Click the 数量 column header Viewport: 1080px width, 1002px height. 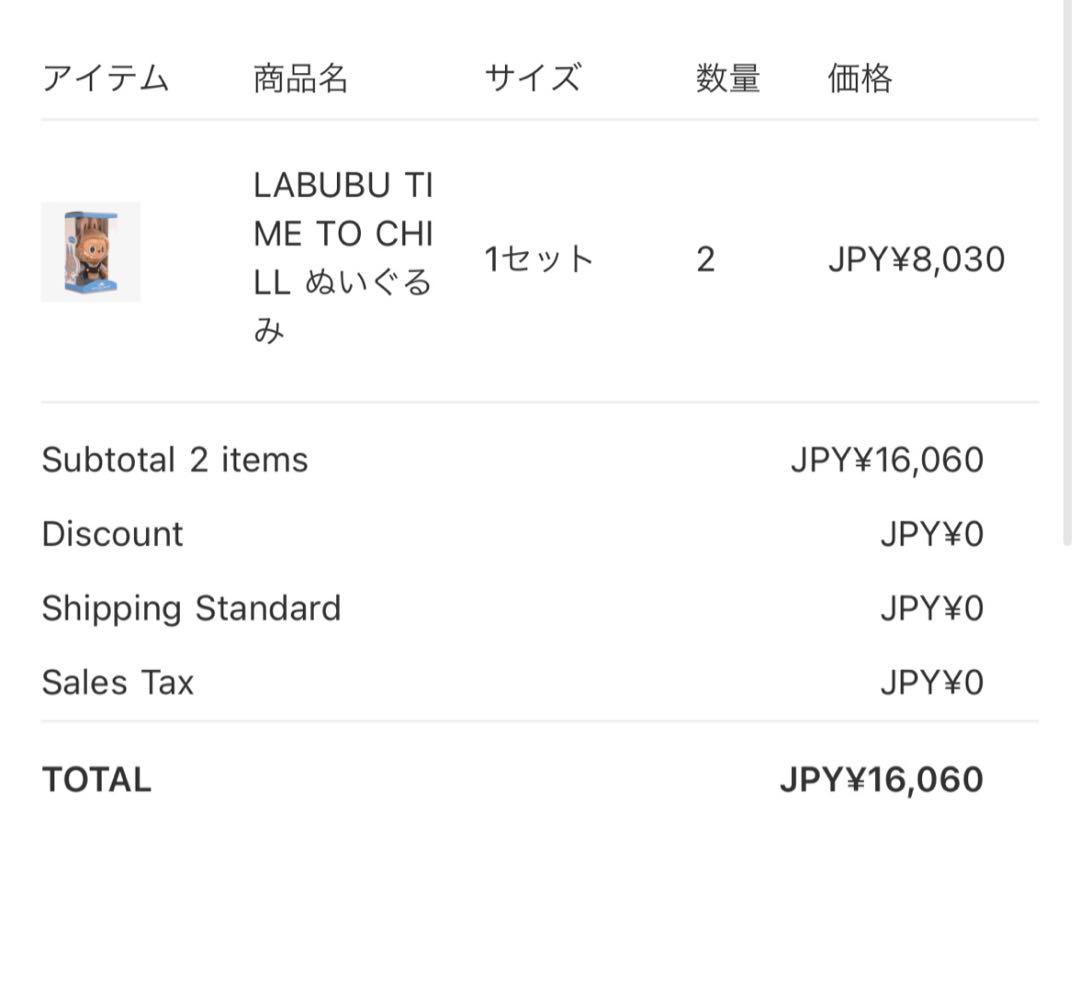point(727,78)
